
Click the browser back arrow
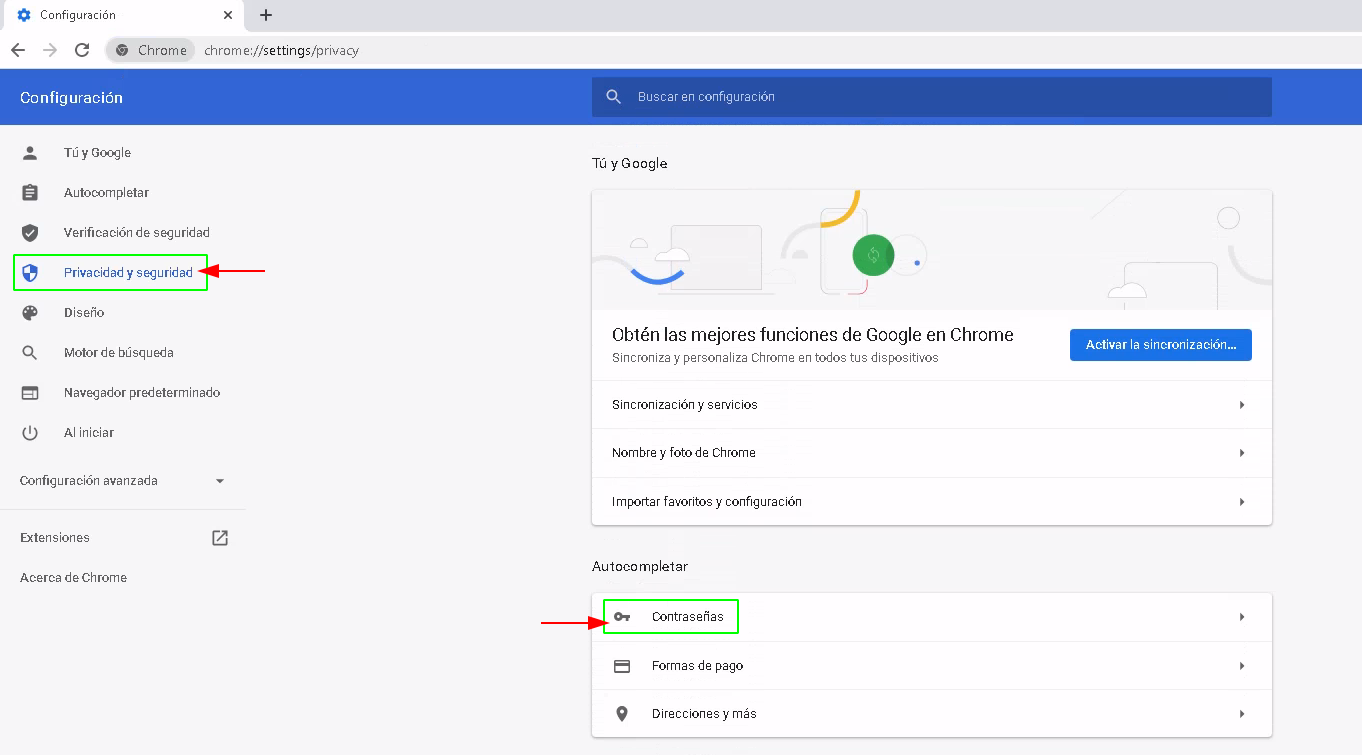point(18,50)
